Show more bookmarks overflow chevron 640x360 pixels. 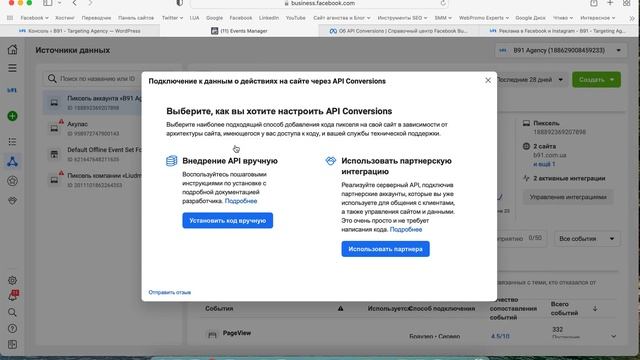(x=632, y=18)
